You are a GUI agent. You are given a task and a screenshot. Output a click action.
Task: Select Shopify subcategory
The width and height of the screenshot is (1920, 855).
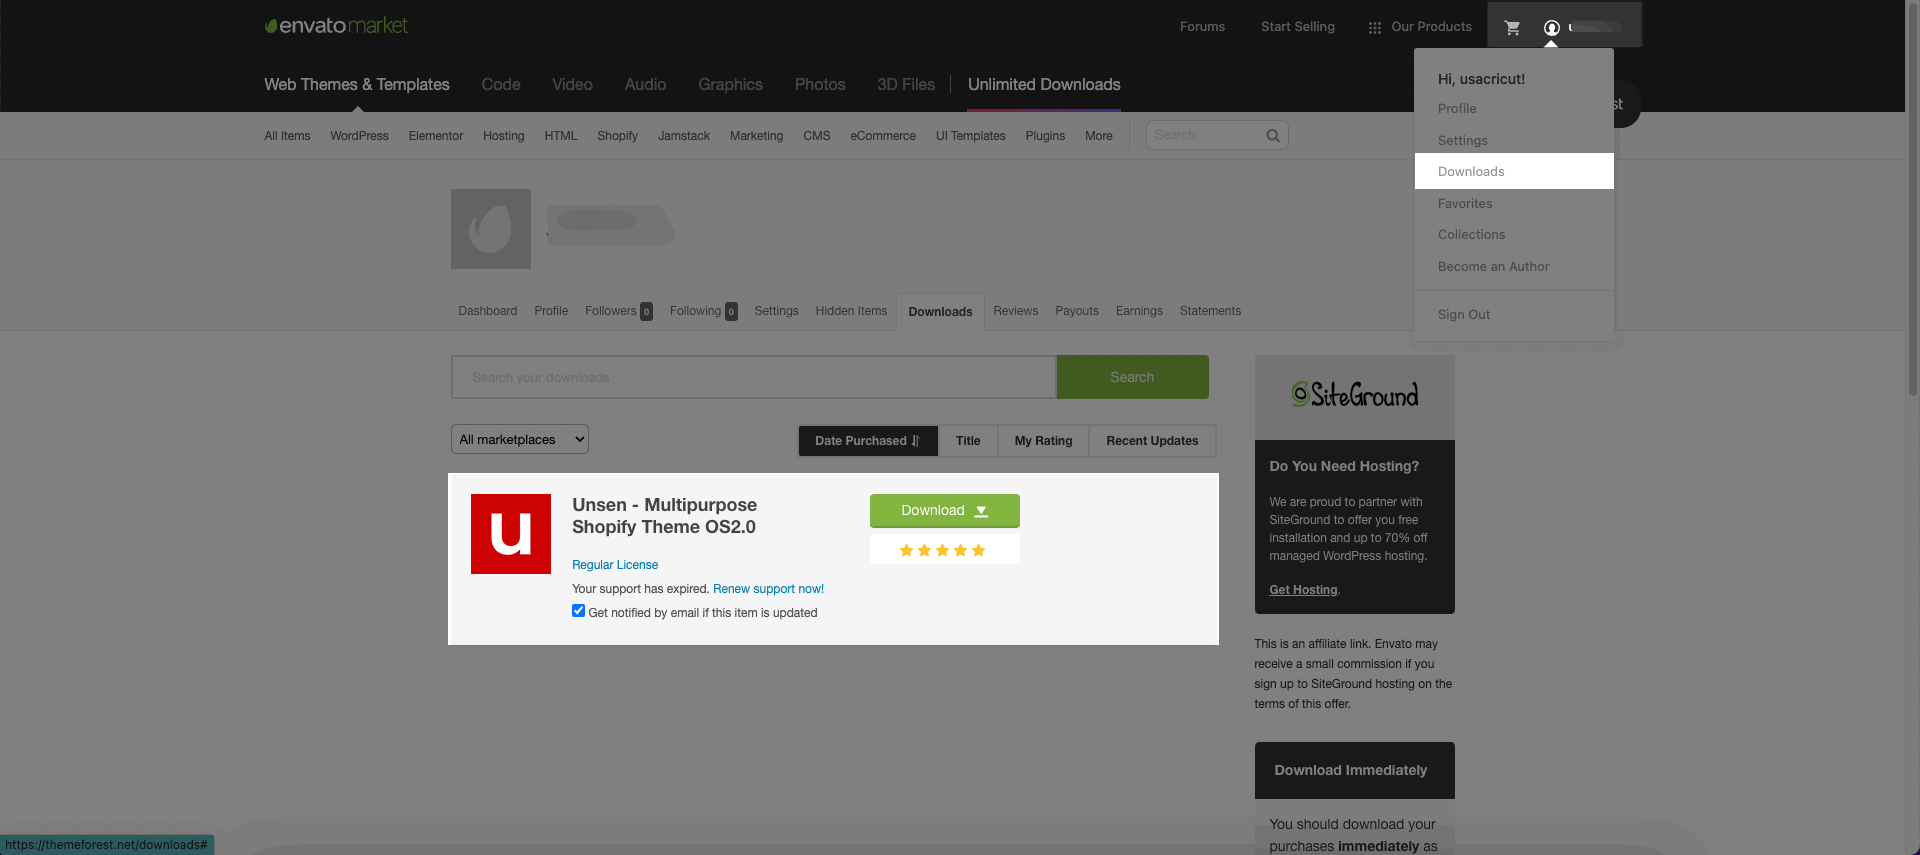coord(617,136)
